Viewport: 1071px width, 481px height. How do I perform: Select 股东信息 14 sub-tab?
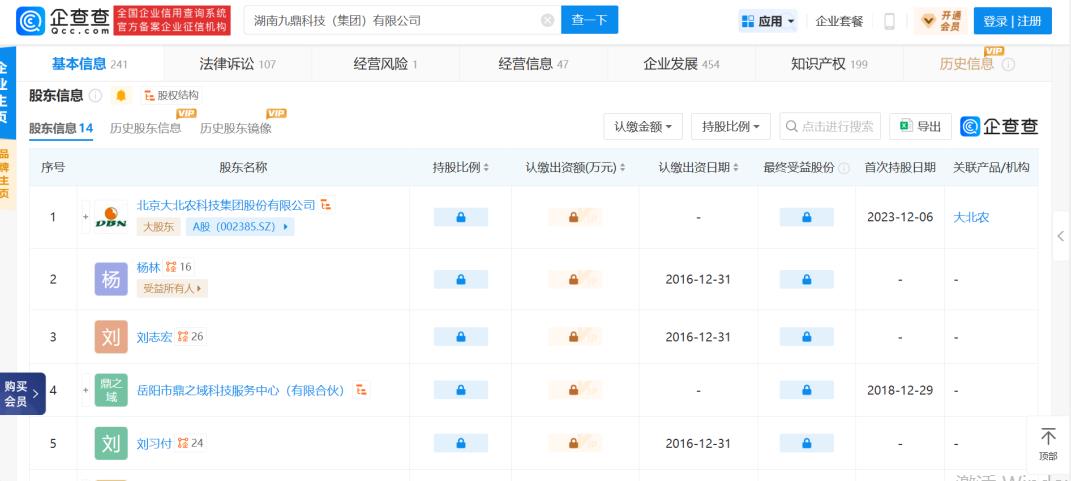[61, 128]
